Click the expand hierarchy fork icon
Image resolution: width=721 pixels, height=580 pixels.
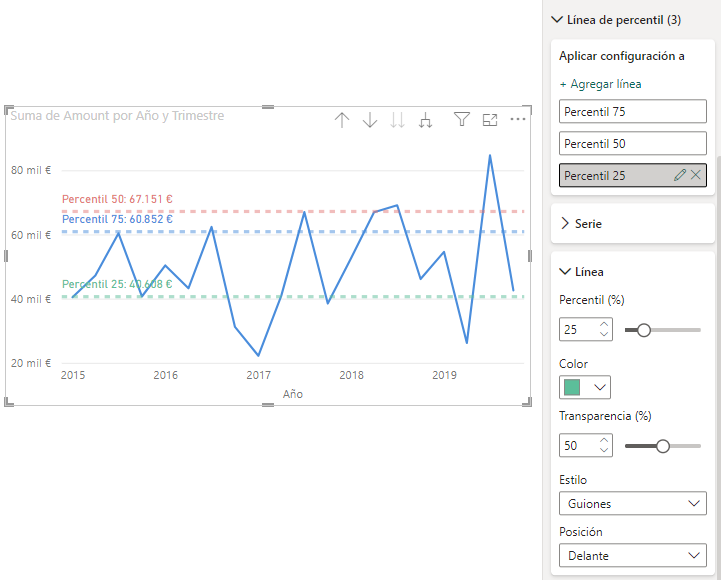[425, 120]
